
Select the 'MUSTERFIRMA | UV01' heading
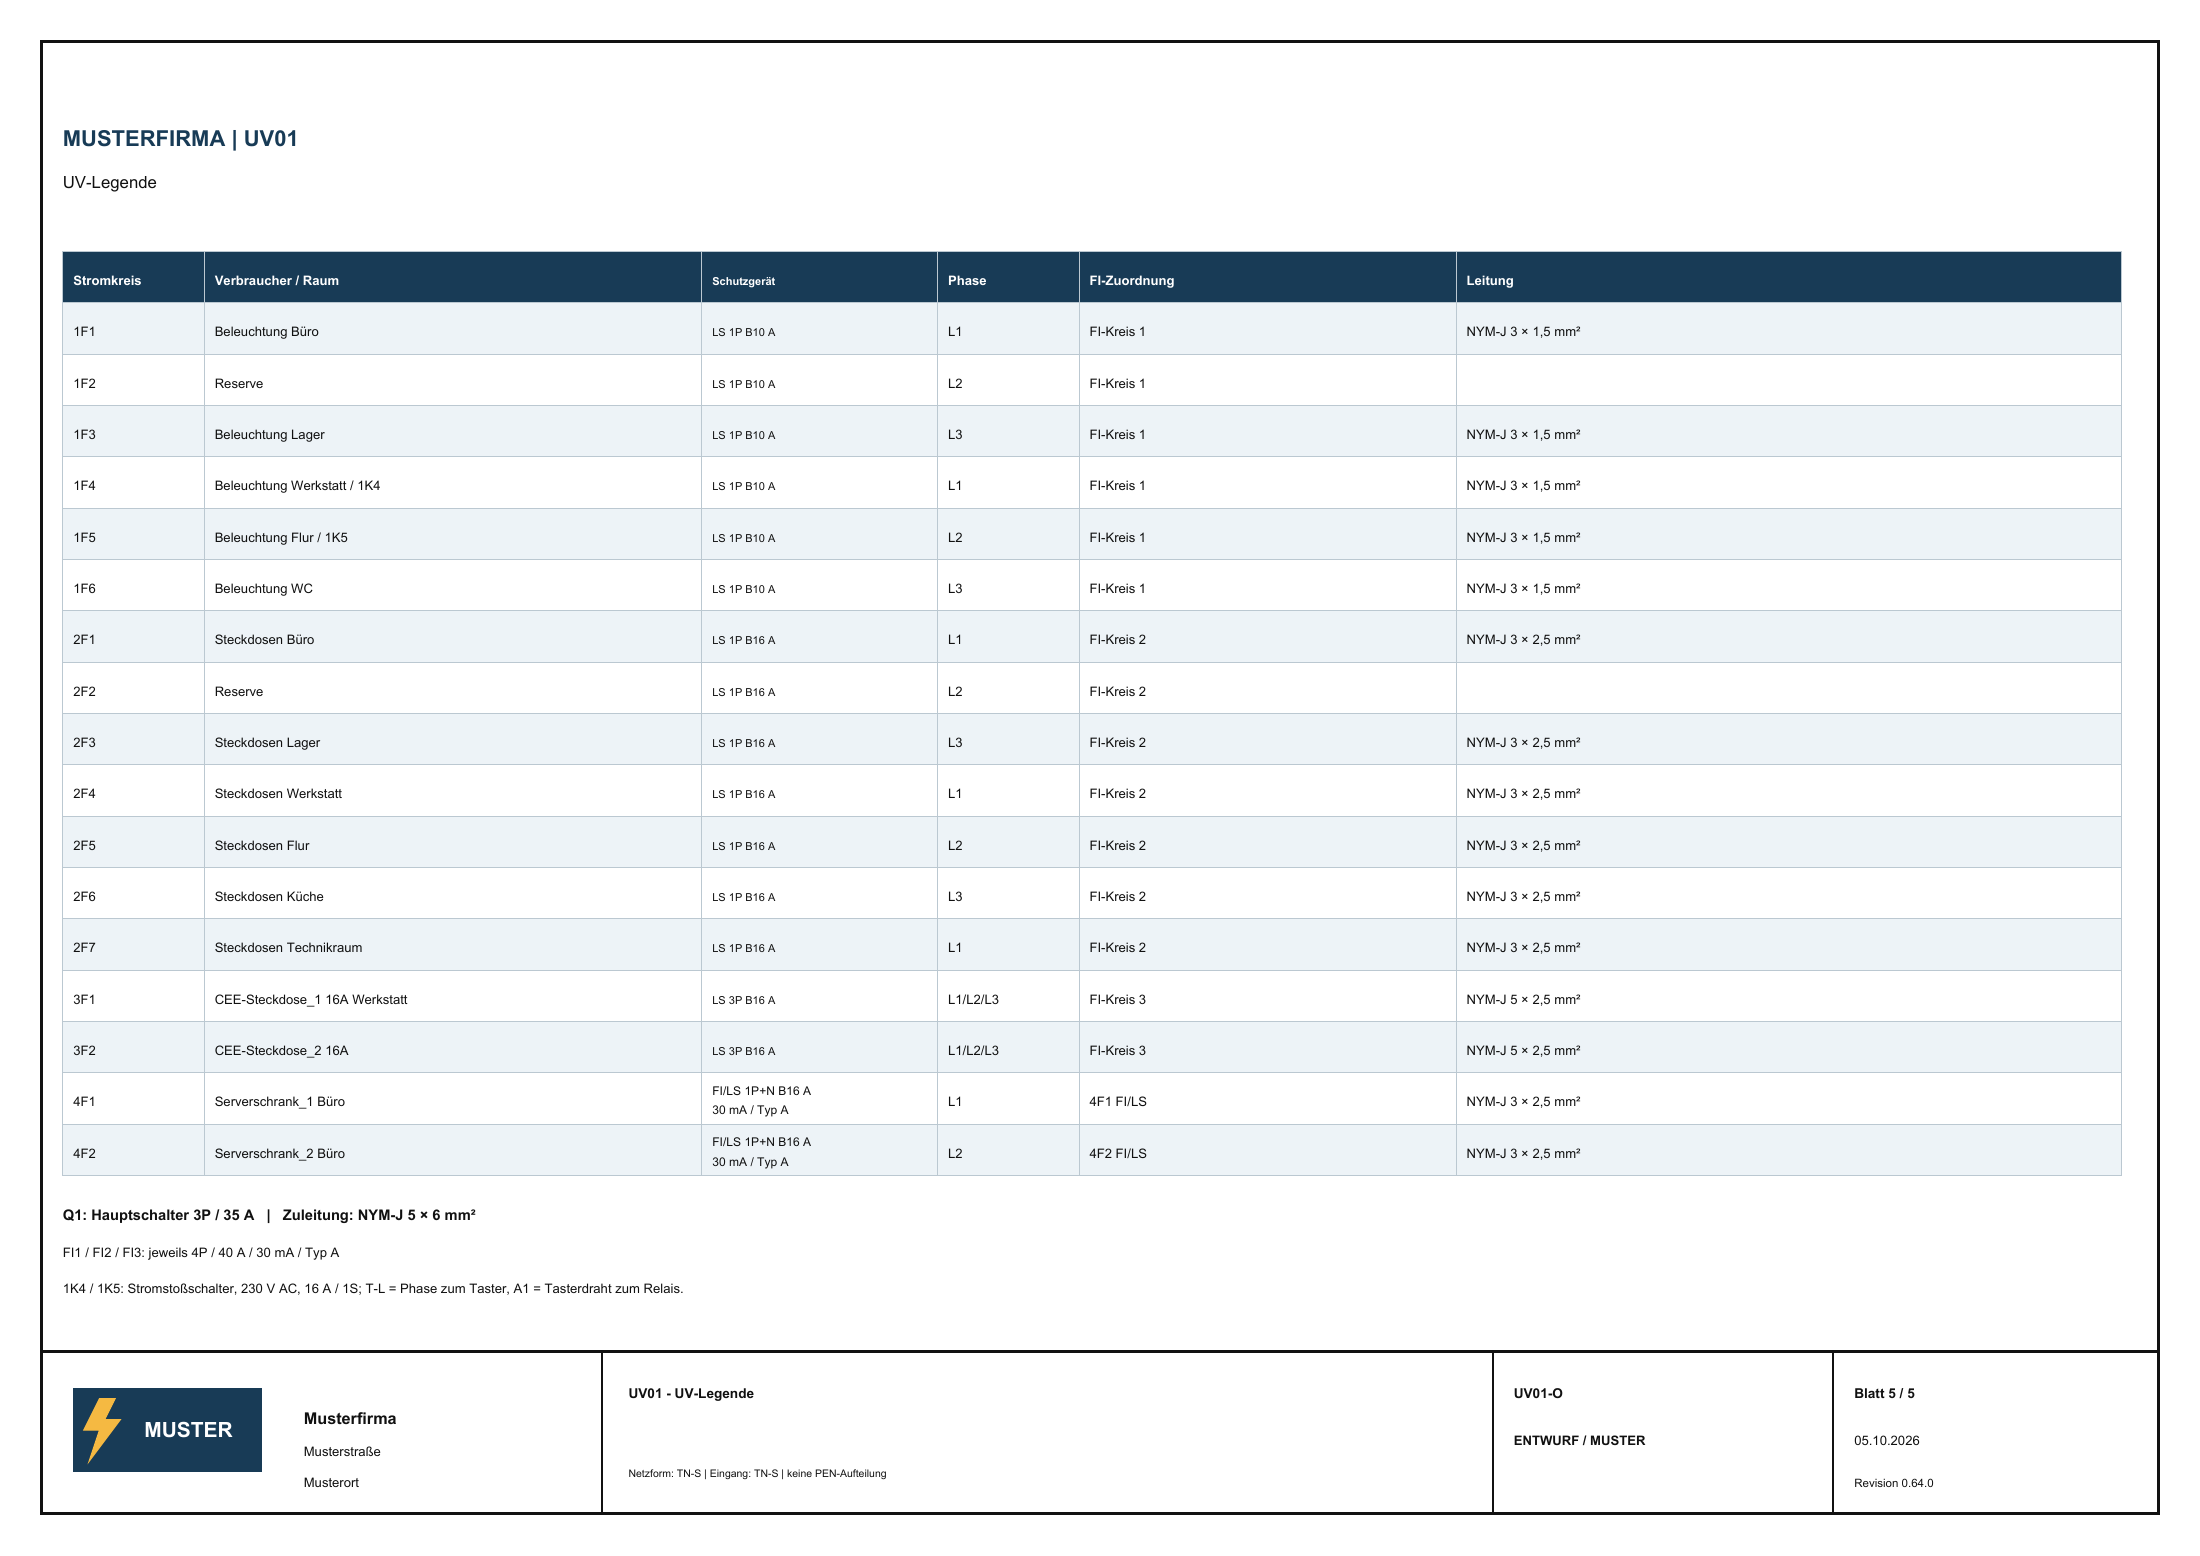point(180,139)
